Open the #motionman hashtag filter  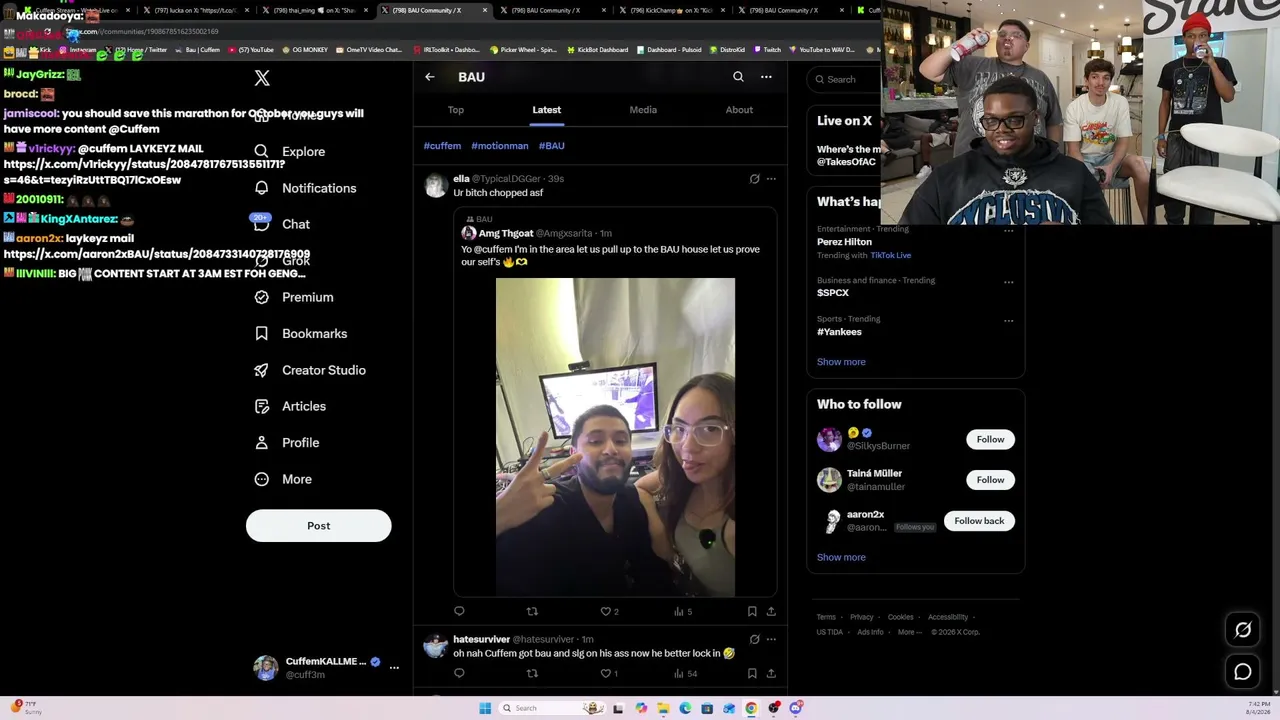(500, 146)
